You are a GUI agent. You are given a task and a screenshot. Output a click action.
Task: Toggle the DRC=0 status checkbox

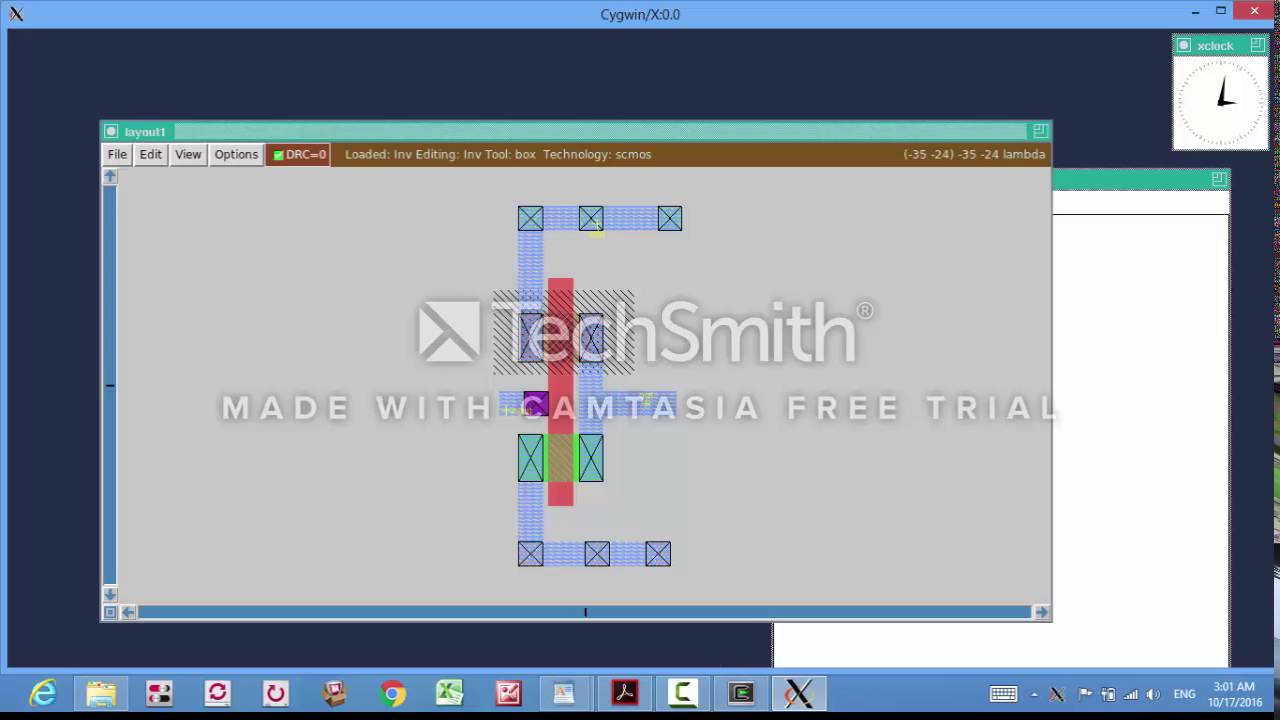(278, 155)
